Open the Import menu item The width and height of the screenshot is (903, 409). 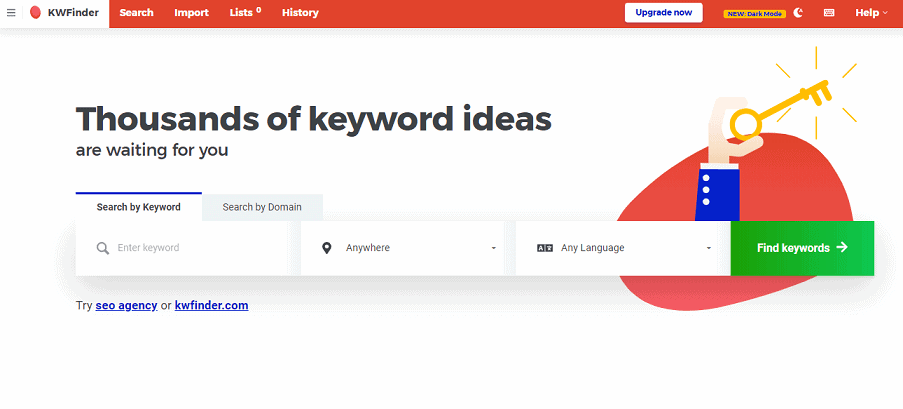tap(191, 13)
